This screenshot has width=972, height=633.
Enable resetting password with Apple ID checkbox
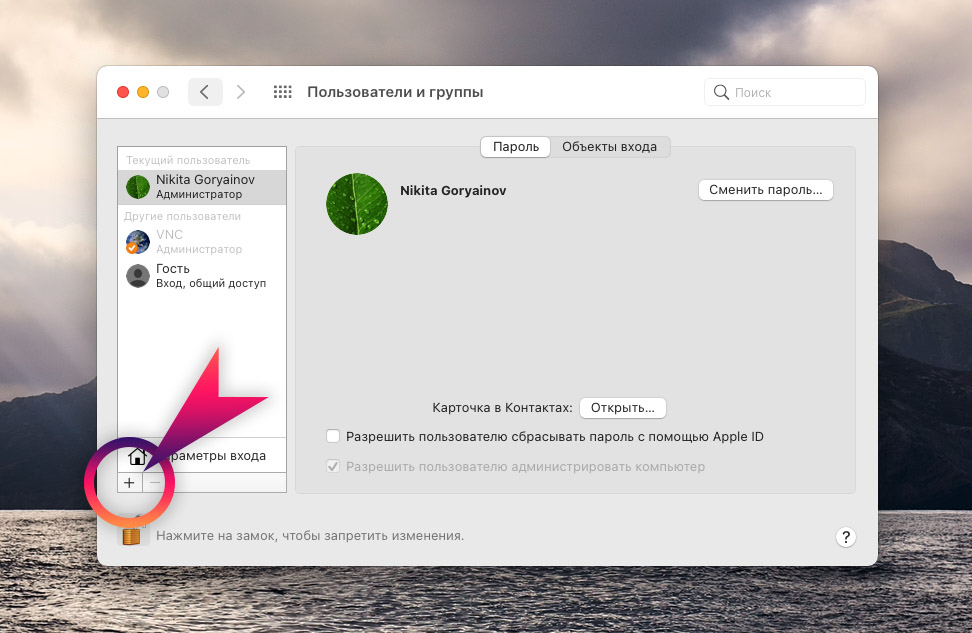(x=333, y=436)
